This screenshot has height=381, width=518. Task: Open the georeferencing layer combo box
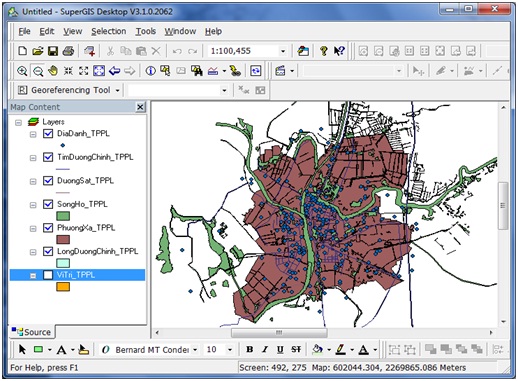pyautogui.click(x=224, y=90)
